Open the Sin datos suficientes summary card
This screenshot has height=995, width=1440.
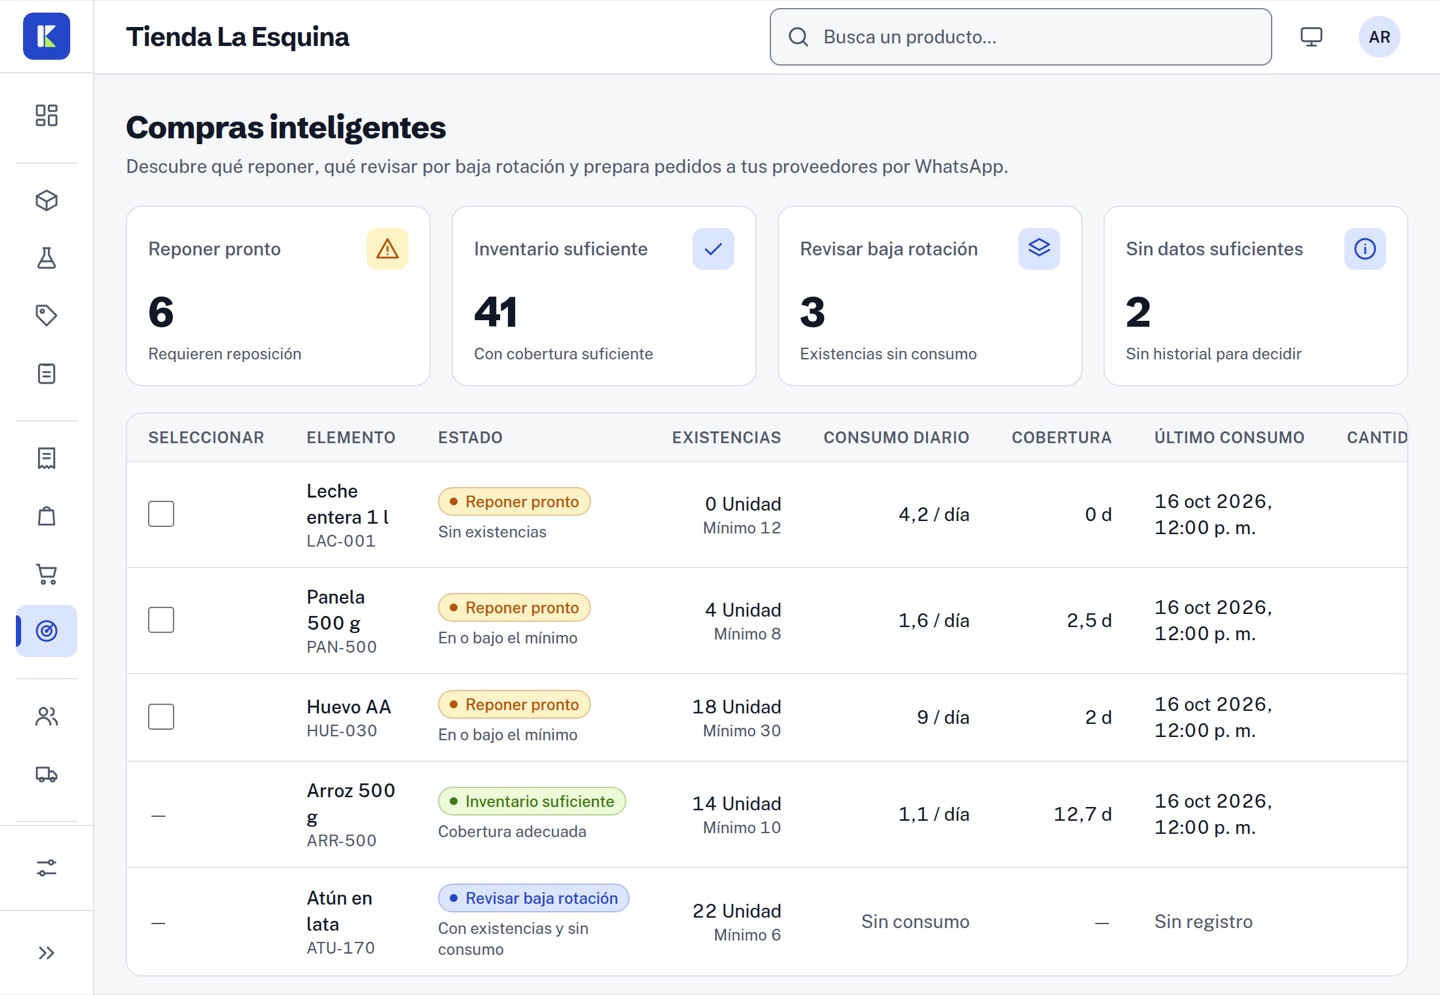[x=1256, y=296]
